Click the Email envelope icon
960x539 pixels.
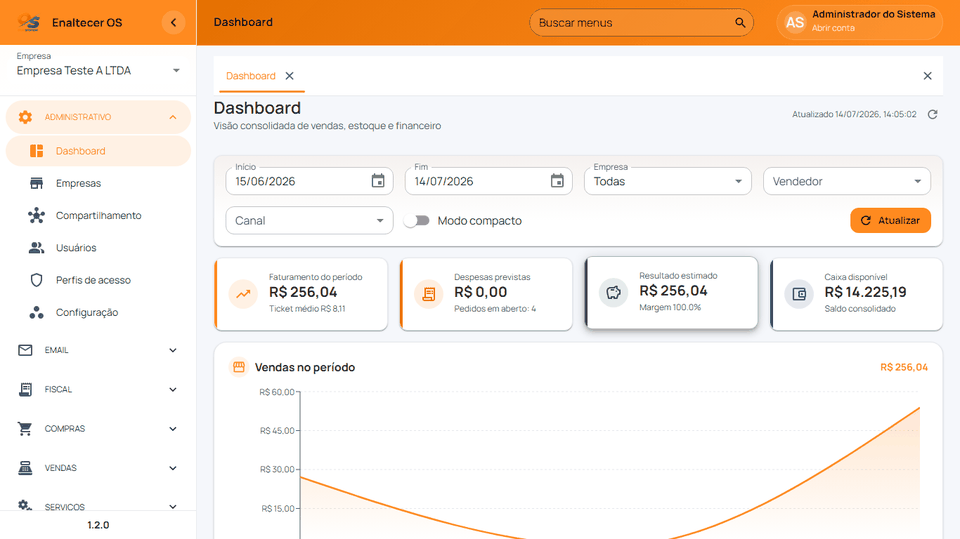25,350
